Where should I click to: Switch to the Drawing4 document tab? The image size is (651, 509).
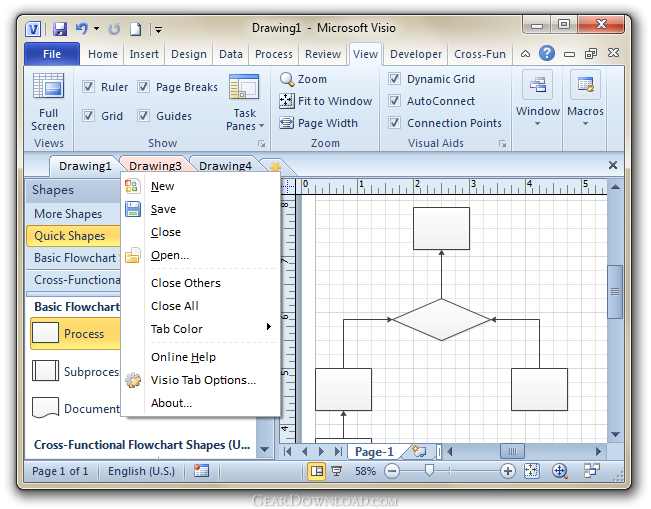click(225, 166)
